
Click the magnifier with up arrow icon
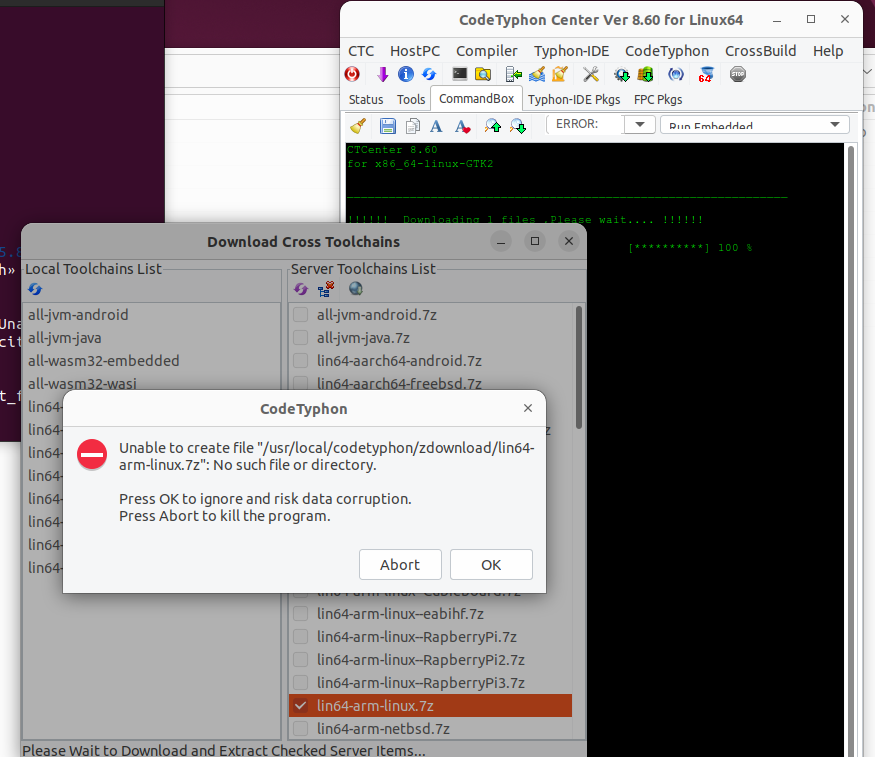(493, 126)
